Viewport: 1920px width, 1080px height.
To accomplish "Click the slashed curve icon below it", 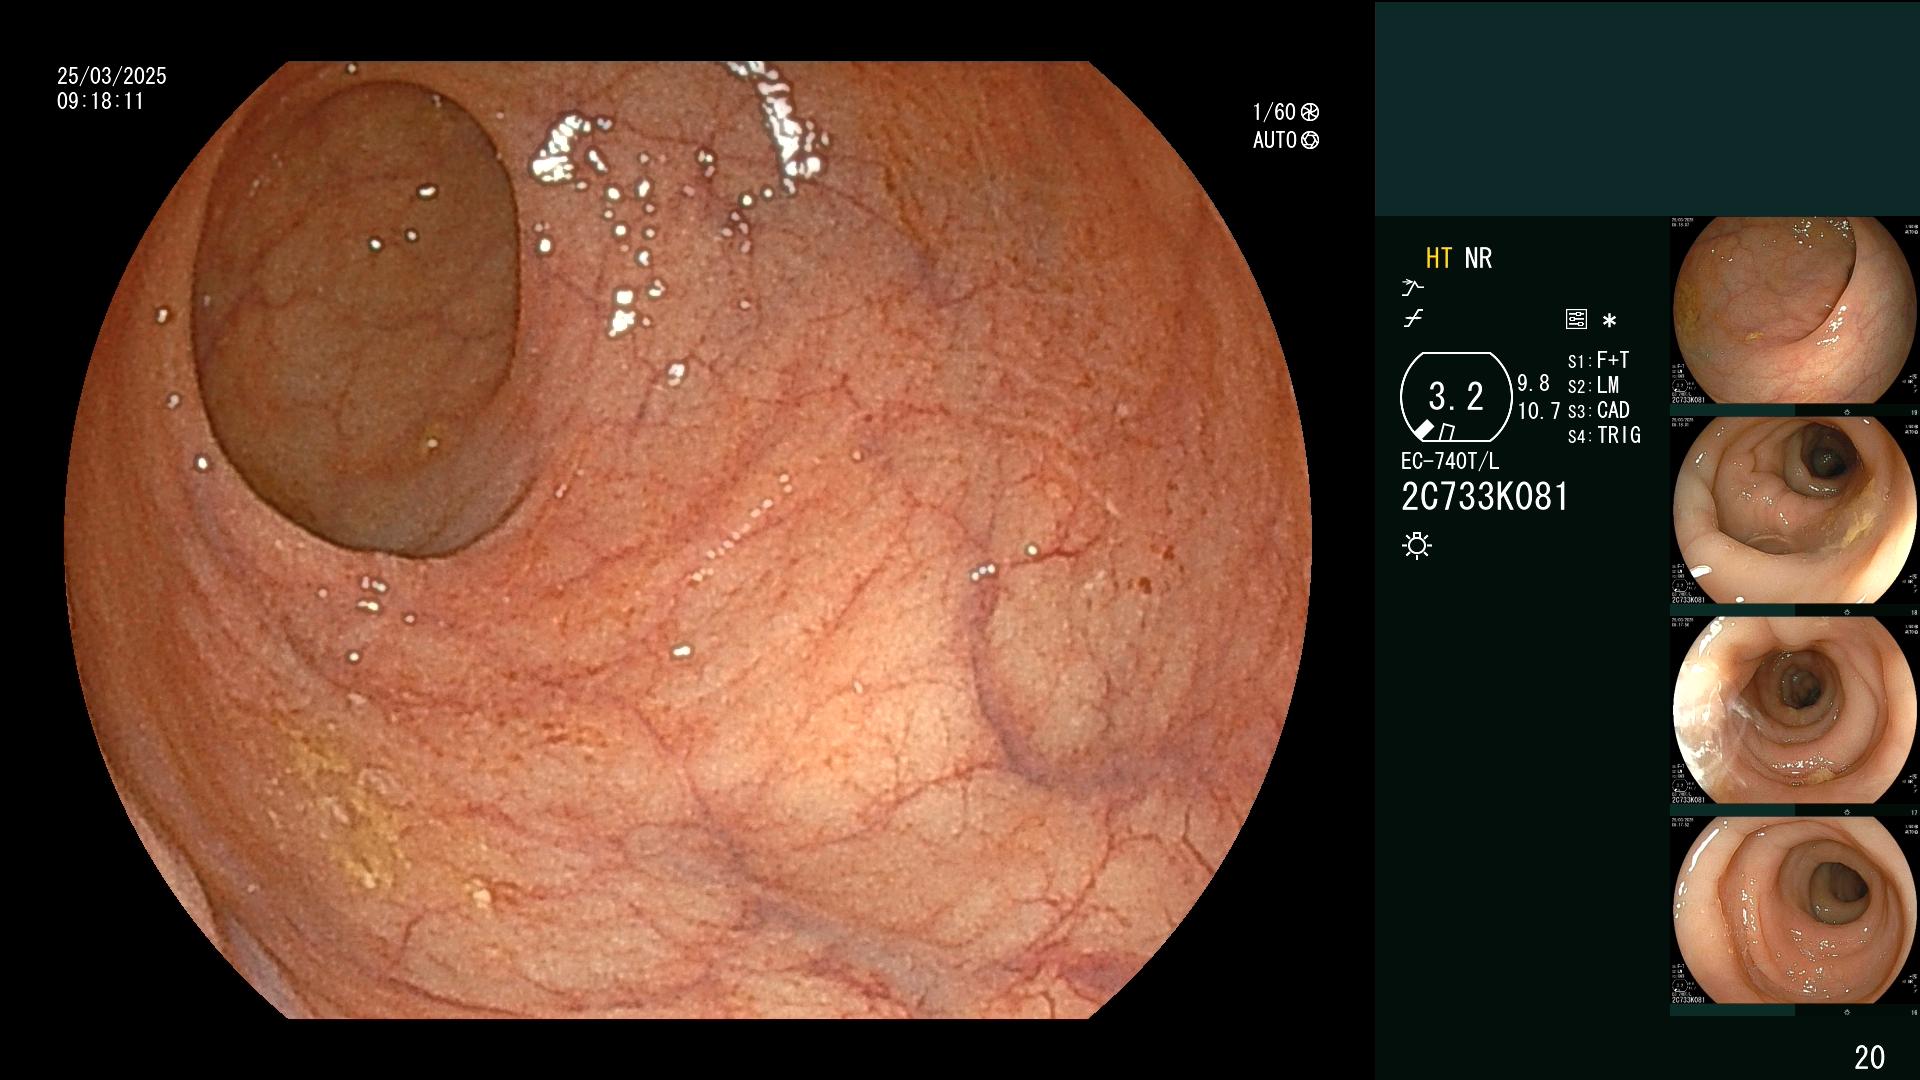I will (x=1412, y=319).
